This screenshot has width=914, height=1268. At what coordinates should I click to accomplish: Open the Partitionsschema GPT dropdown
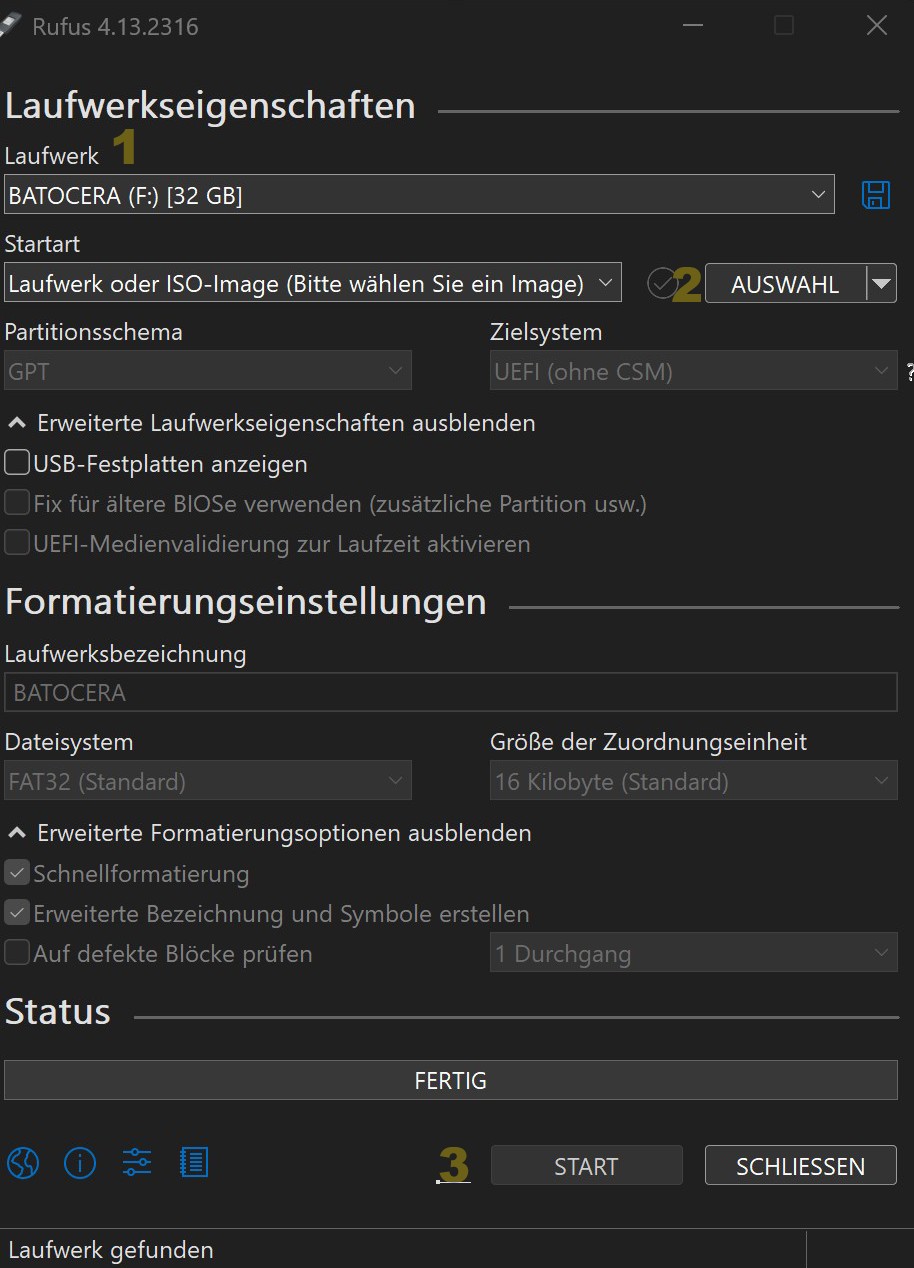(x=208, y=371)
